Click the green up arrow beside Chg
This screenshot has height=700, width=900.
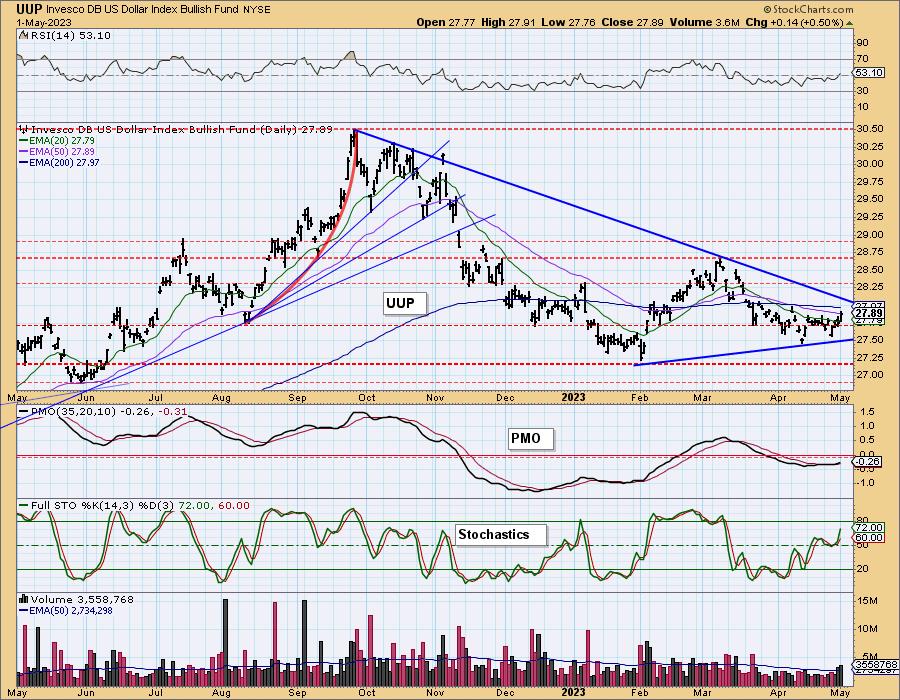click(x=849, y=23)
